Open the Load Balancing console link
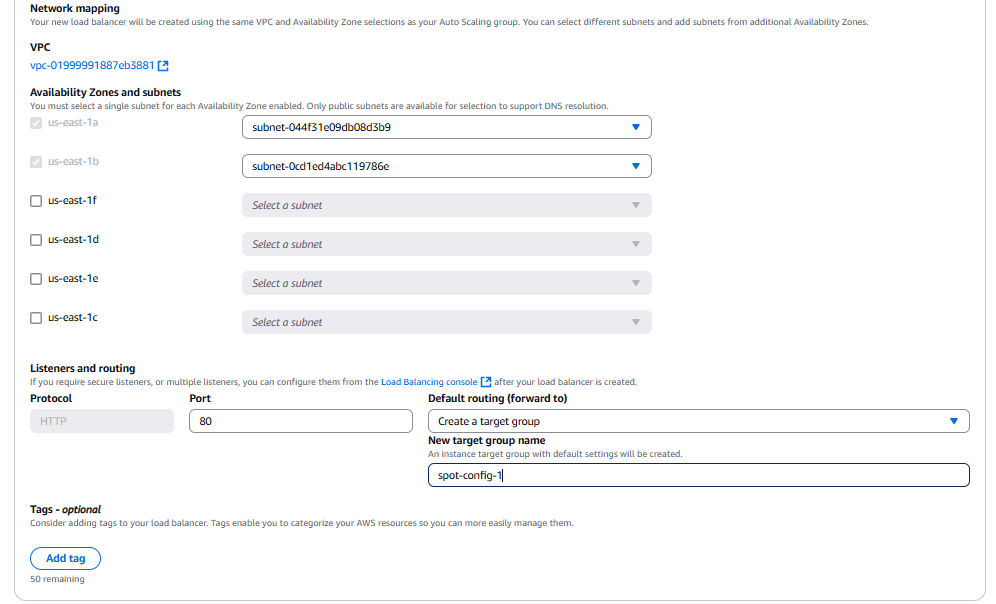 (429, 382)
